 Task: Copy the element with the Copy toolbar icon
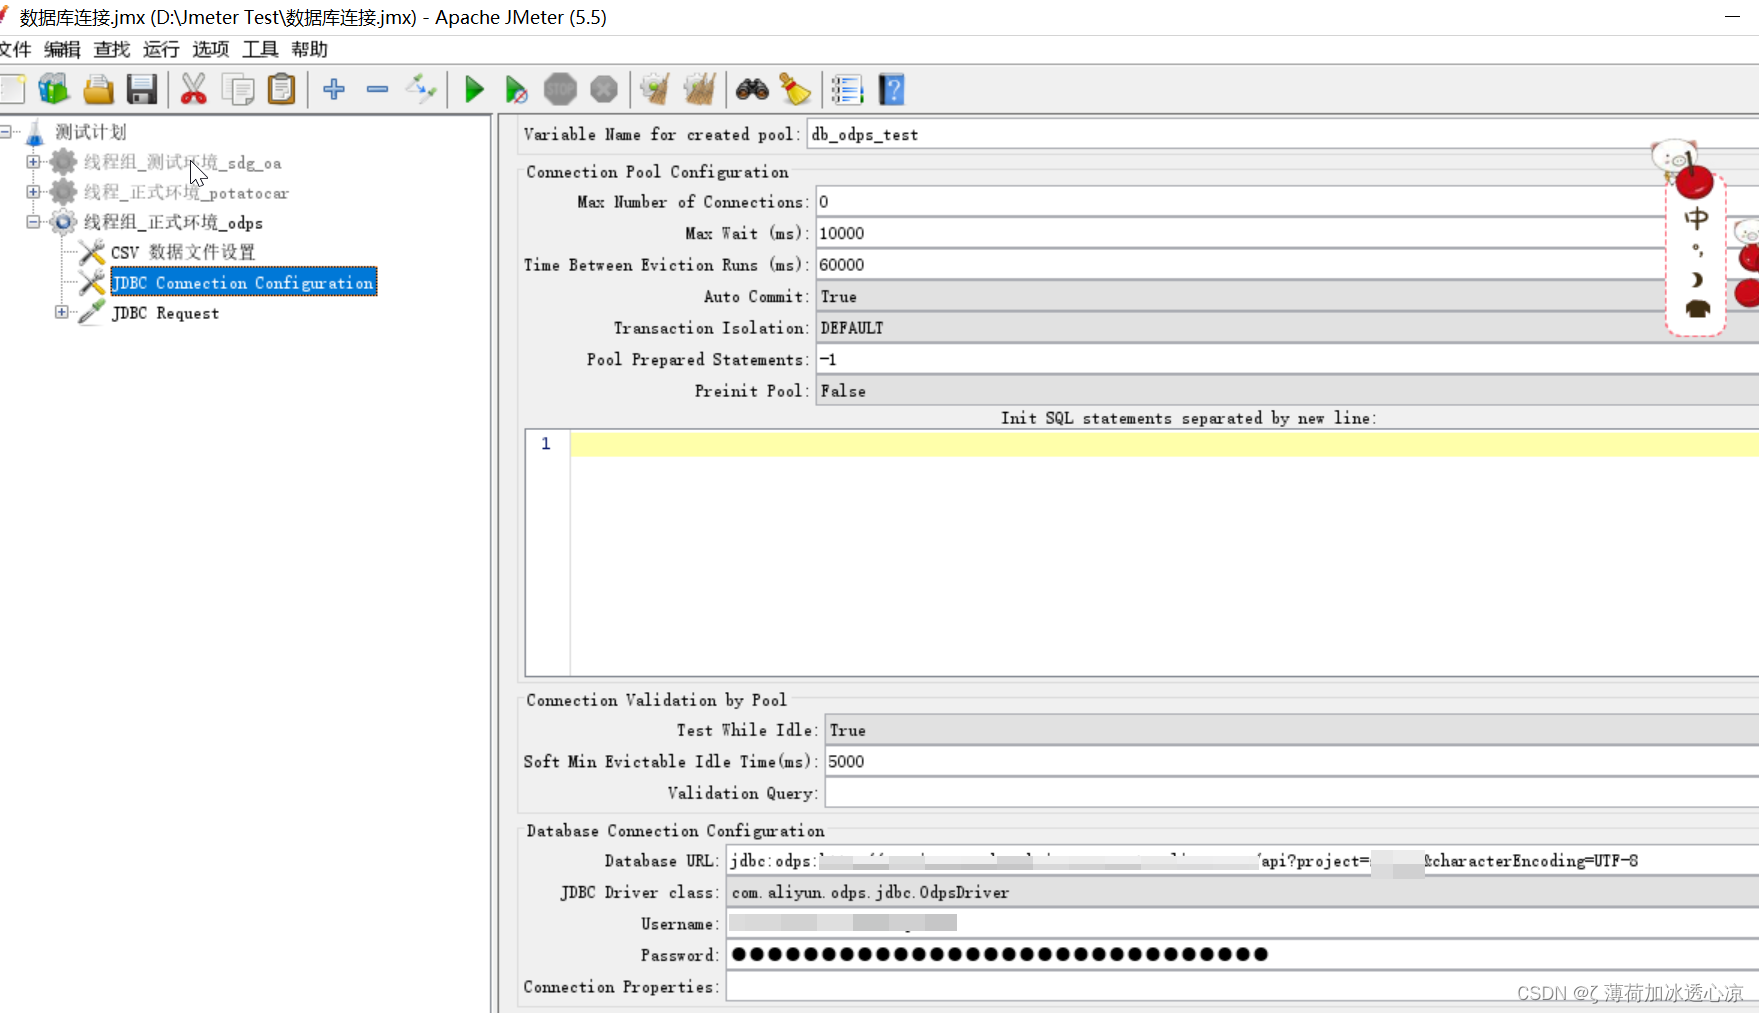pyautogui.click(x=238, y=90)
